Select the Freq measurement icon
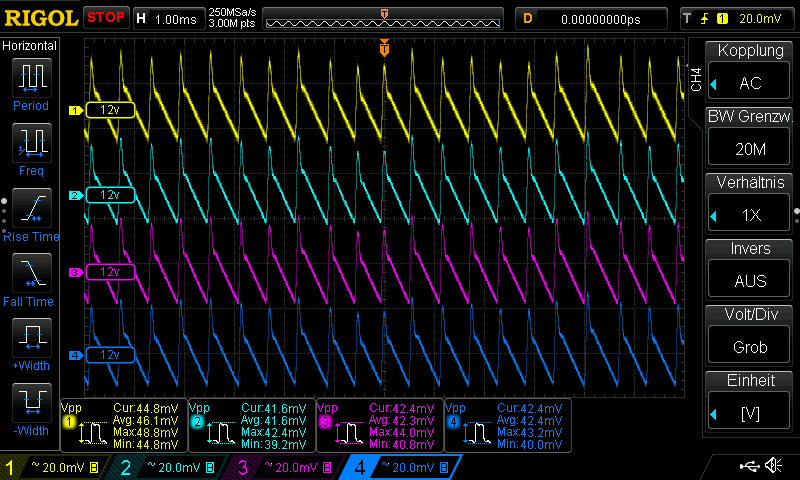 point(31,141)
